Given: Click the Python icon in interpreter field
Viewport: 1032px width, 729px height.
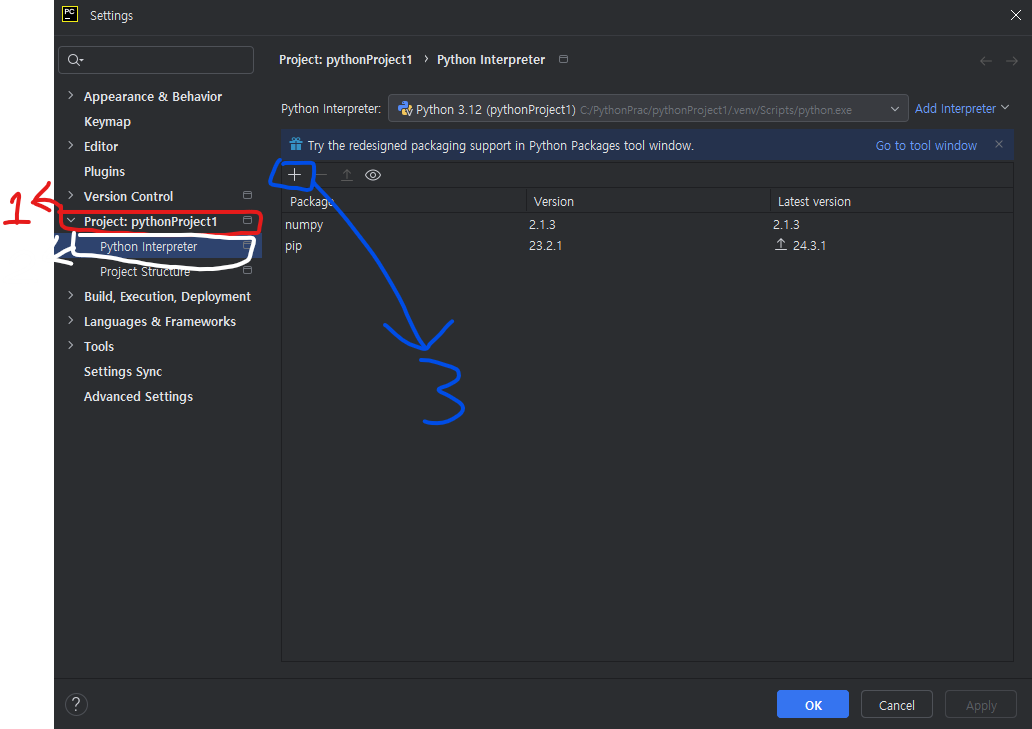Looking at the screenshot, I should [405, 109].
